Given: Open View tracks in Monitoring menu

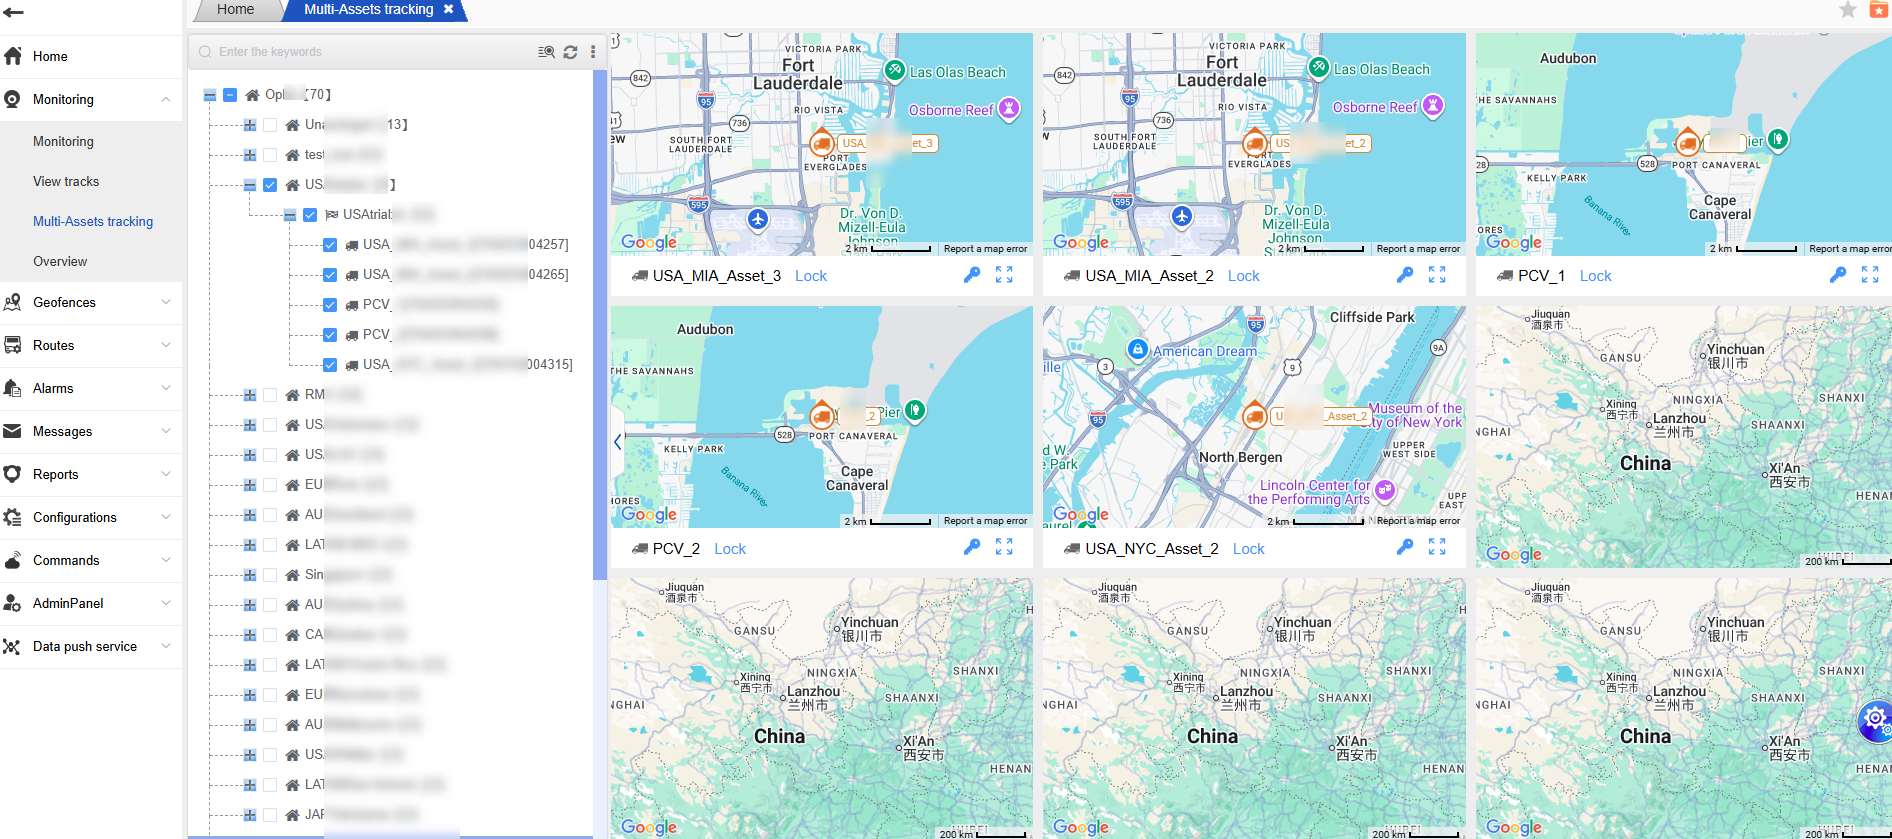Looking at the screenshot, I should [x=66, y=181].
